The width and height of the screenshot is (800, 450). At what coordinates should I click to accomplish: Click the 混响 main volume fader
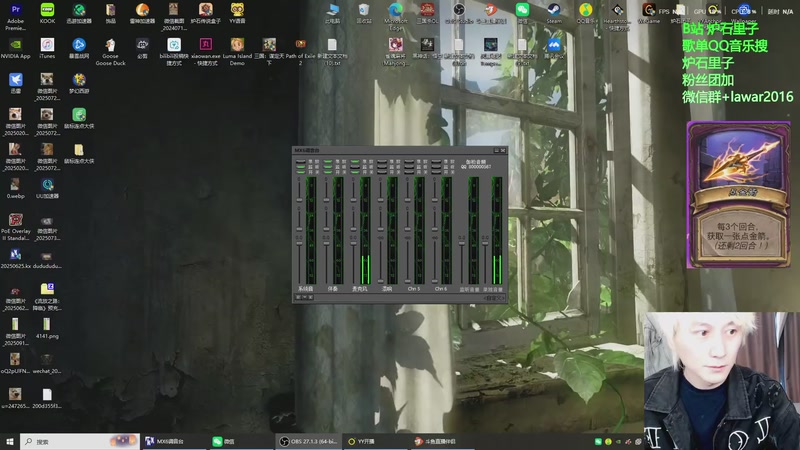381,281
